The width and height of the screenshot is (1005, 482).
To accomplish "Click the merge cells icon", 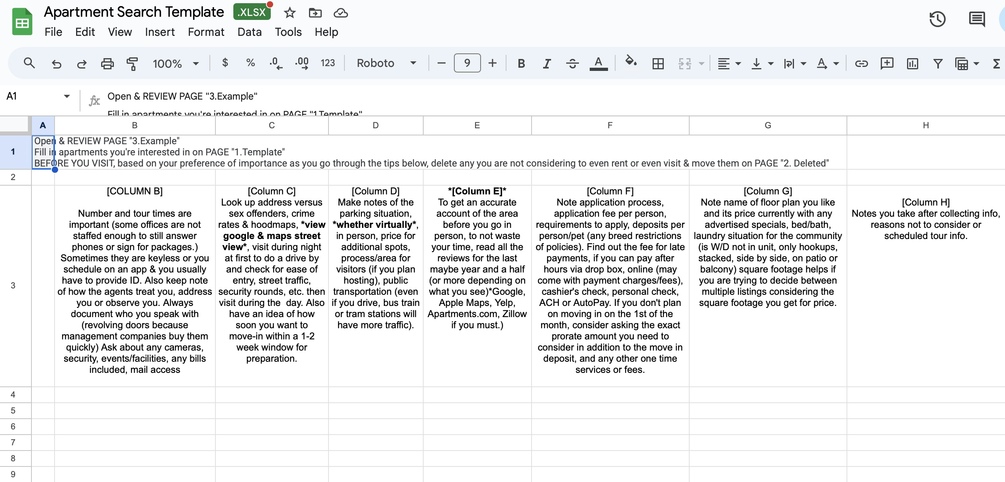I will click(x=685, y=63).
